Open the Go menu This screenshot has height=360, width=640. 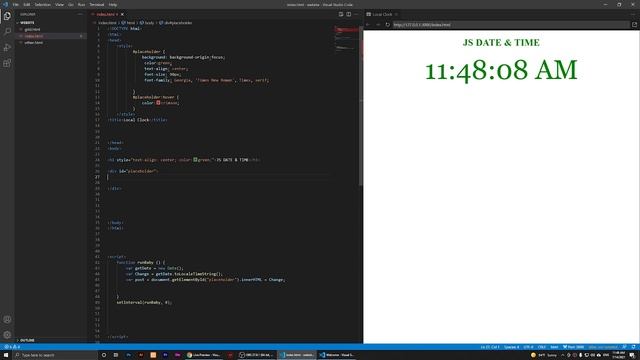[71, 4]
